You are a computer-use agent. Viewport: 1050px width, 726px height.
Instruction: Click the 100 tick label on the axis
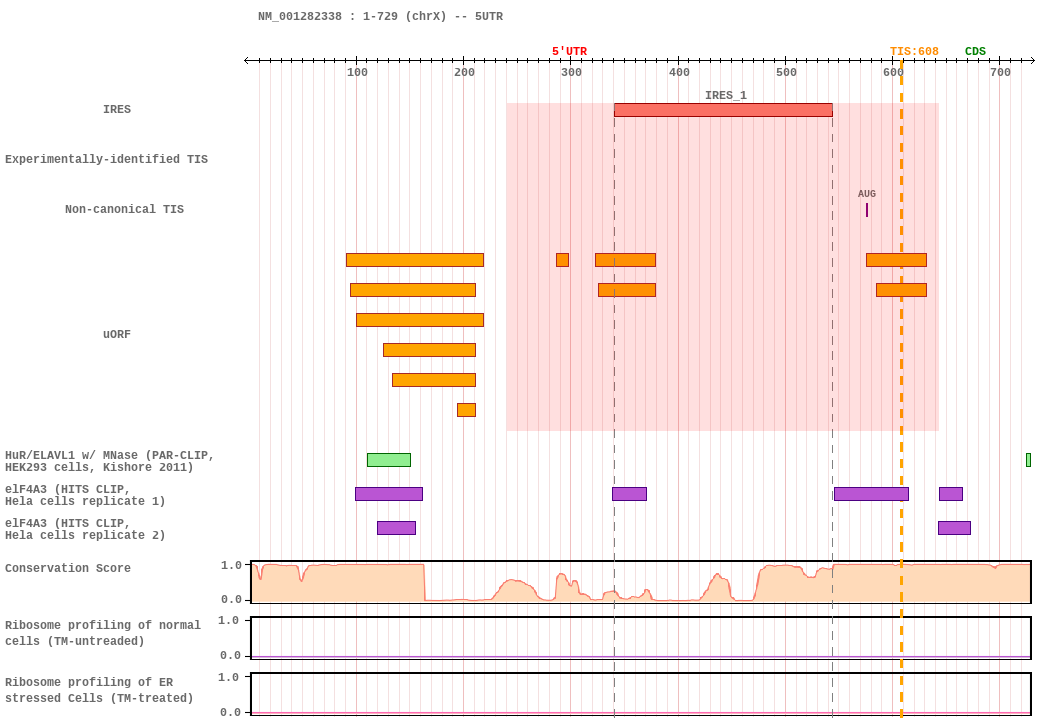click(357, 72)
